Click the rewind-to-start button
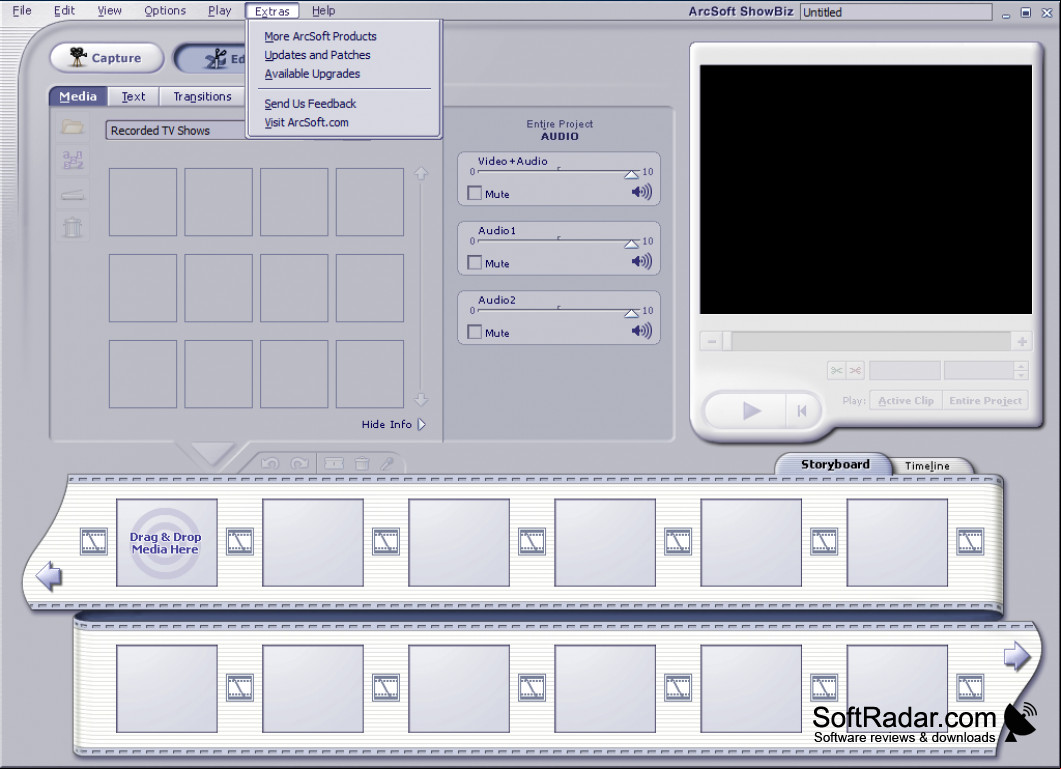 click(803, 410)
